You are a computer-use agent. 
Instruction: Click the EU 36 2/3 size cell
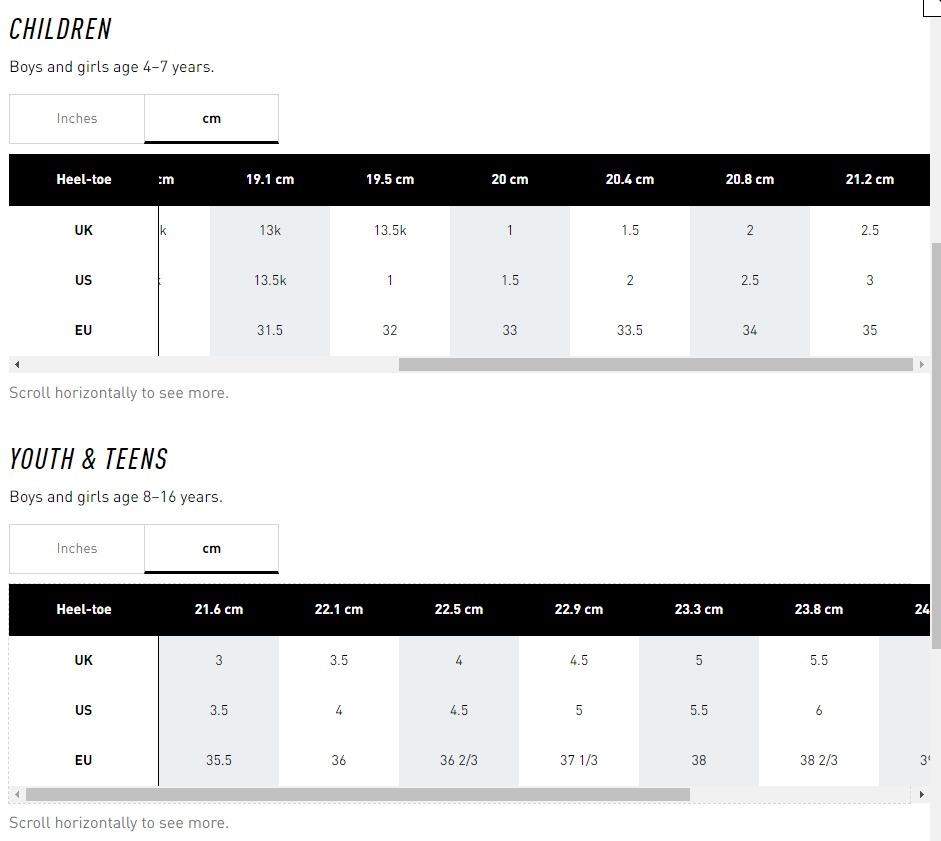(x=459, y=760)
